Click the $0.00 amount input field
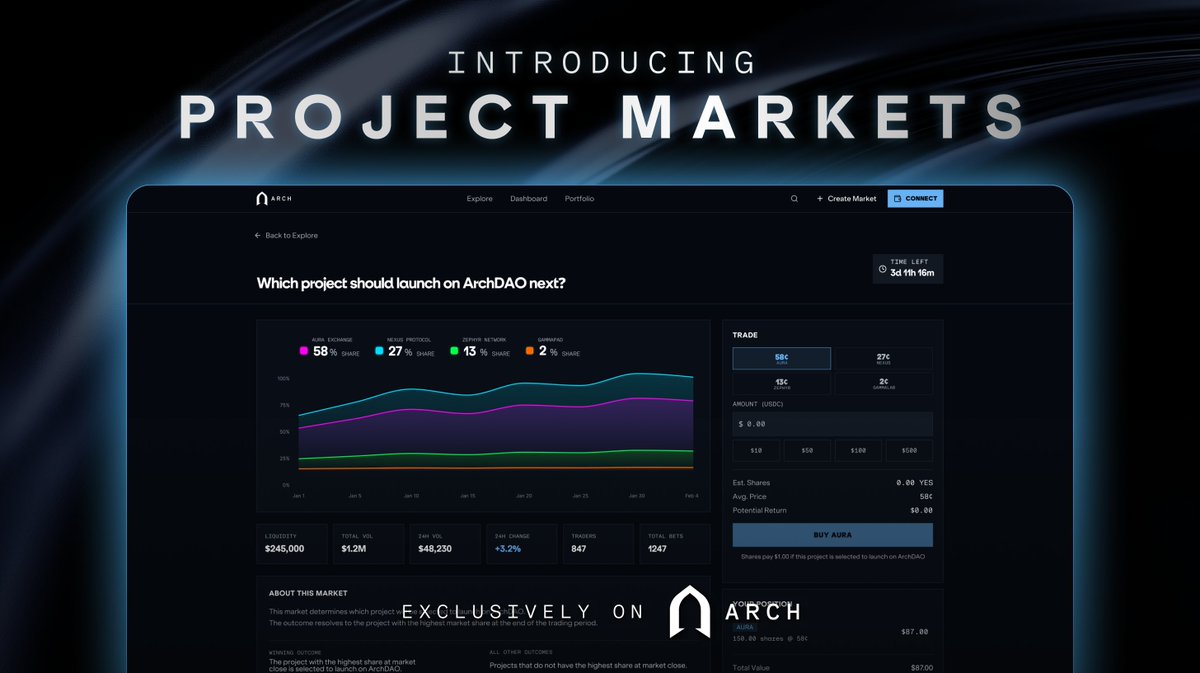This screenshot has width=1200, height=673. tap(831, 423)
